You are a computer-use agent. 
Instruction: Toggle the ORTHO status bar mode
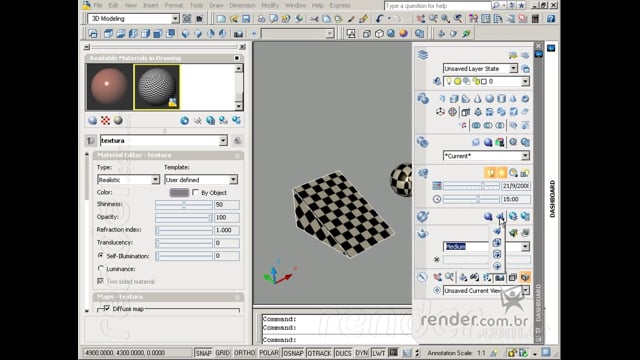tap(244, 353)
